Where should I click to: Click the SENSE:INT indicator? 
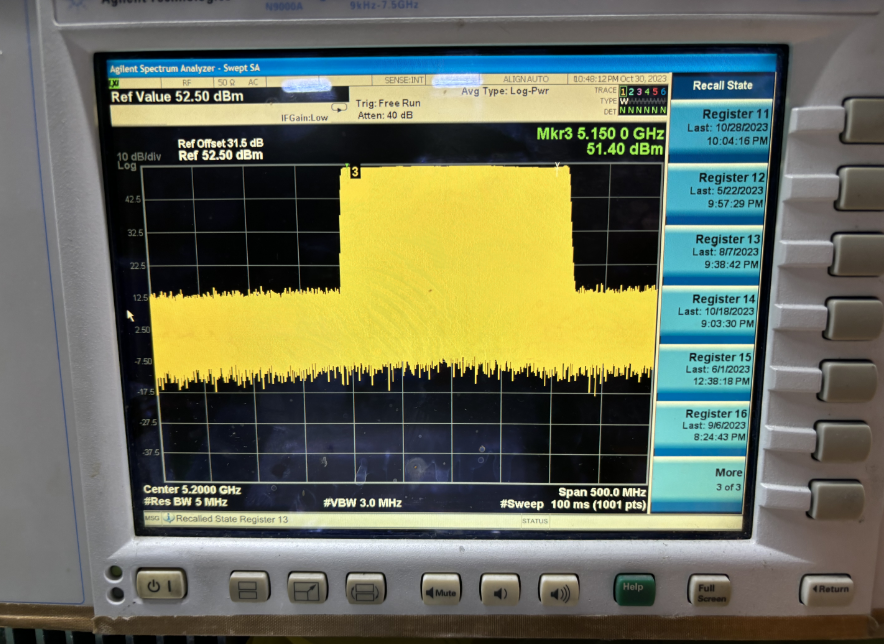[x=404, y=80]
